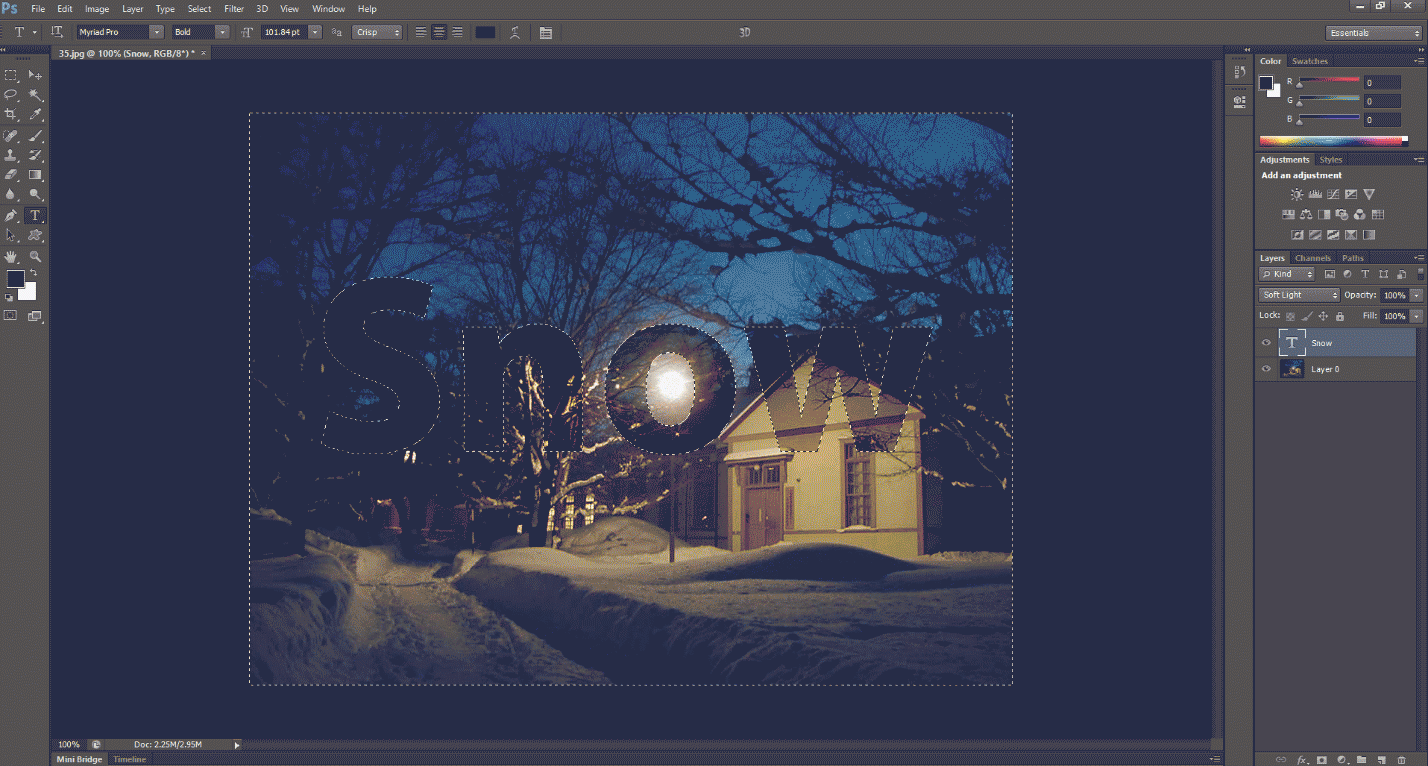Delete layer using the trash icon
1428x766 pixels.
click(x=1401, y=760)
